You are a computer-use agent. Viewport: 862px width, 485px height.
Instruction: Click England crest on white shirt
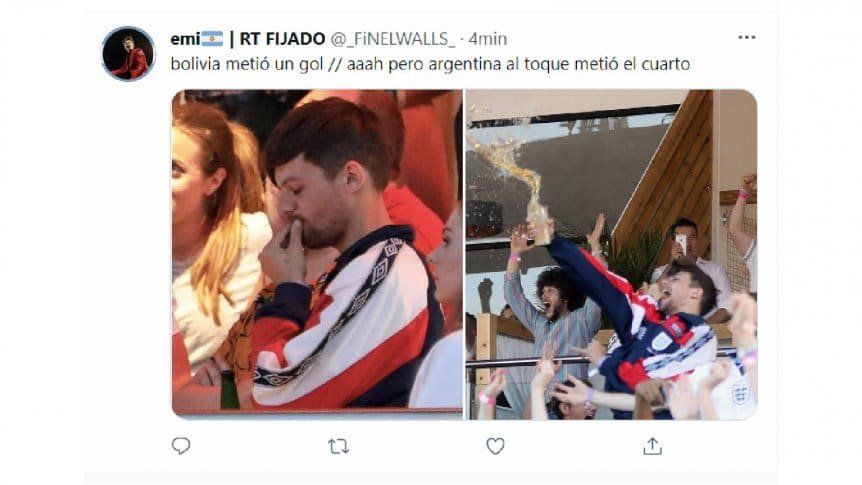point(739,394)
